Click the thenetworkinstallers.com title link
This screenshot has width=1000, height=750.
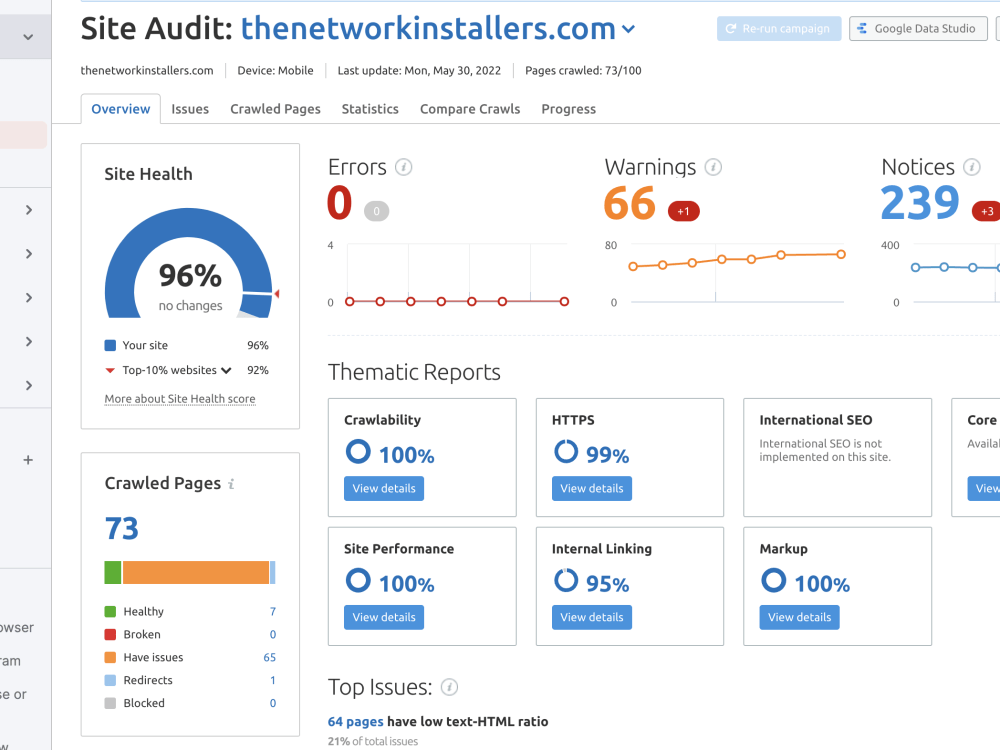(428, 29)
